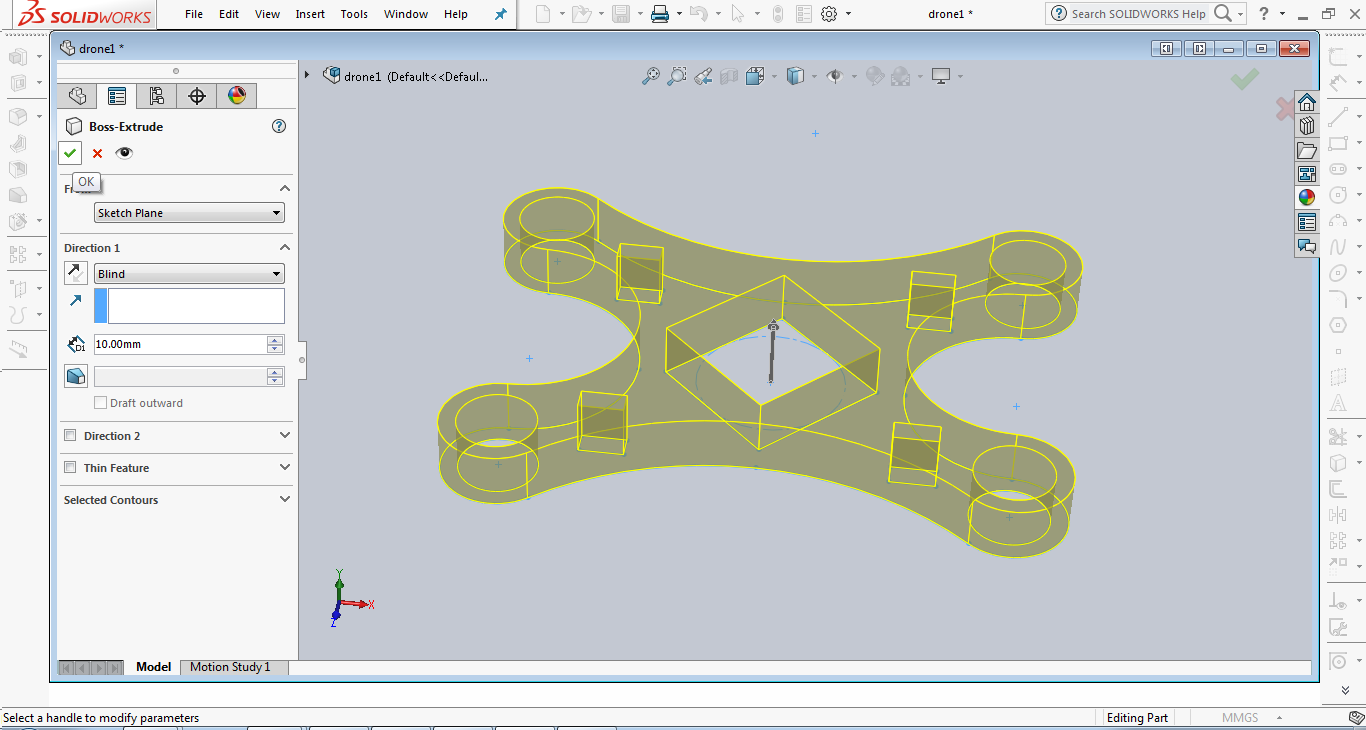Switch to FeatureManager design tree tab
Image resolution: width=1366 pixels, height=730 pixels.
coord(77,96)
